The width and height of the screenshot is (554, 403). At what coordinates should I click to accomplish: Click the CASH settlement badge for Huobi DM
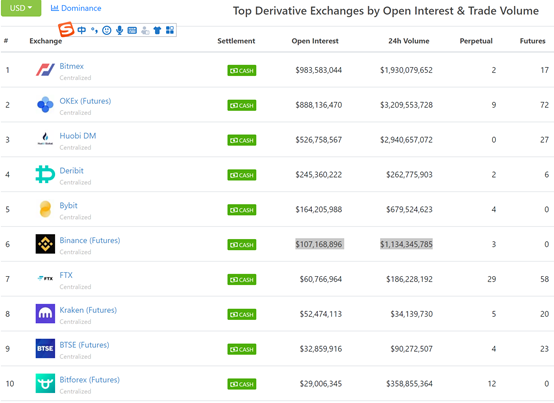click(242, 140)
